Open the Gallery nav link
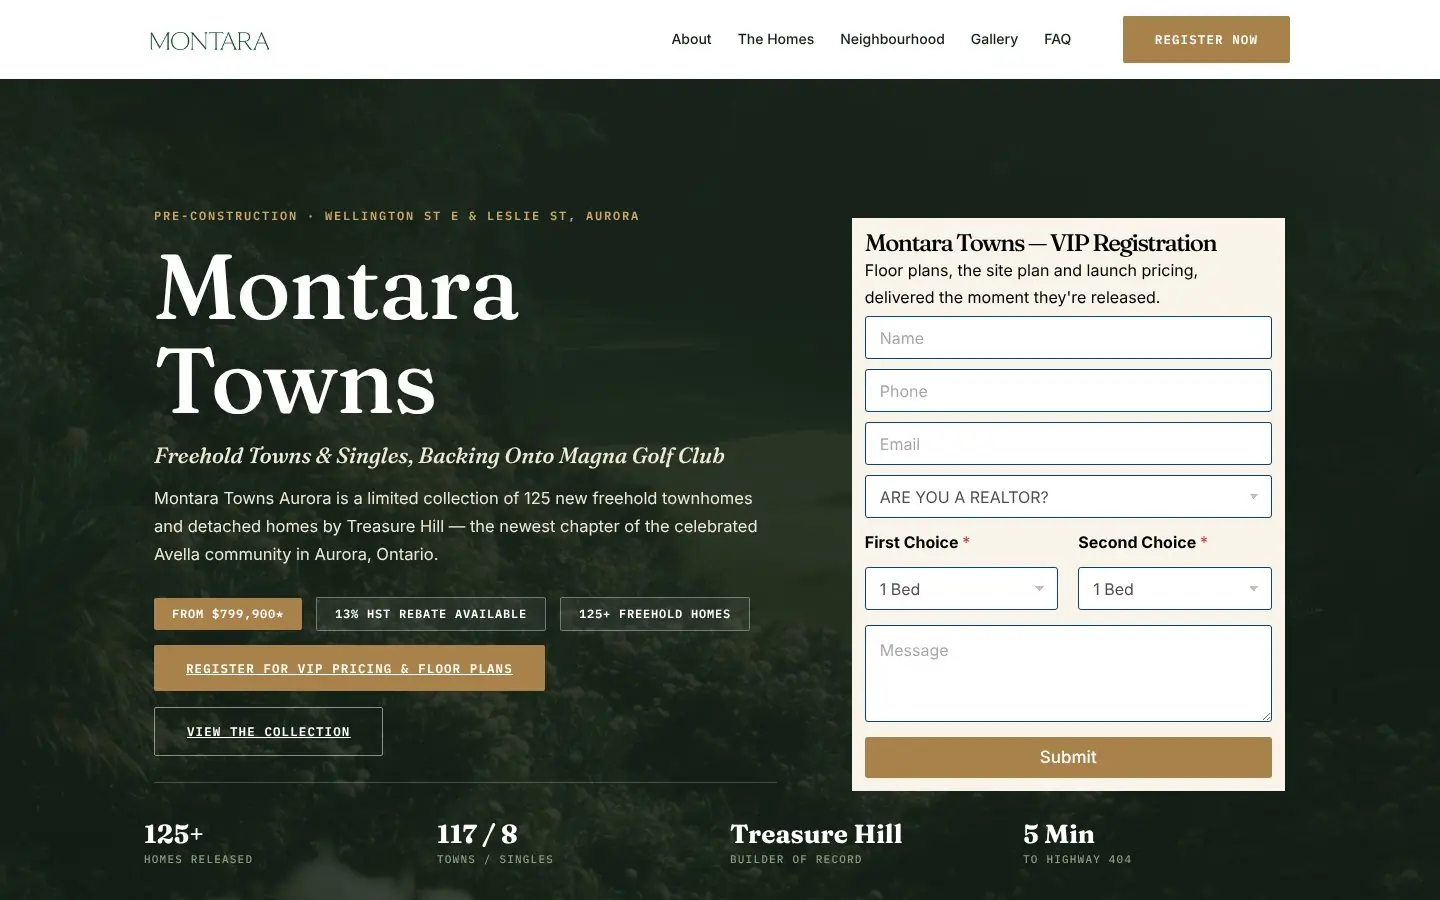 click(994, 39)
